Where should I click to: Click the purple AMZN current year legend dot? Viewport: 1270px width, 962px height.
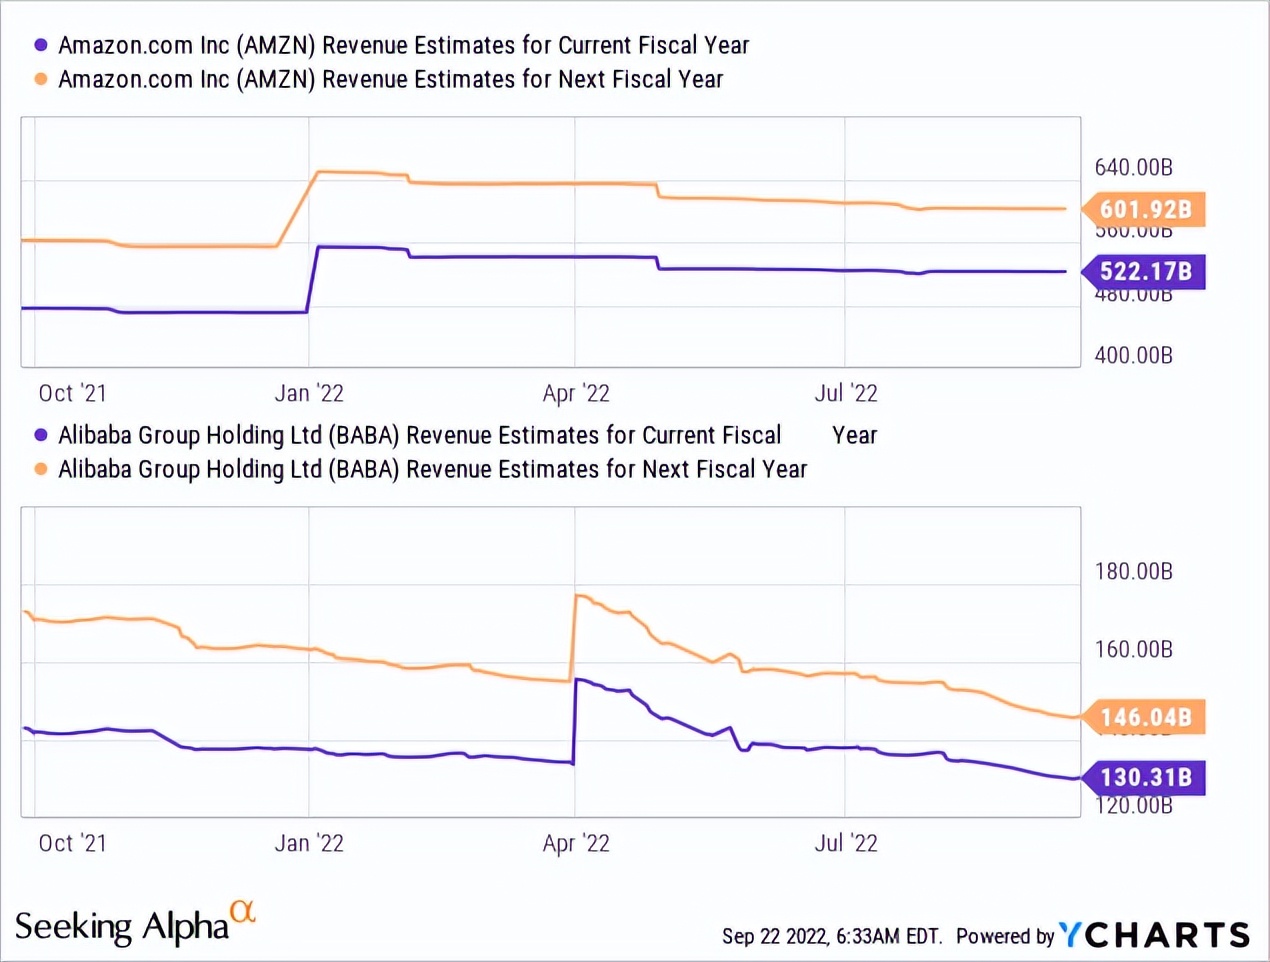click(41, 45)
